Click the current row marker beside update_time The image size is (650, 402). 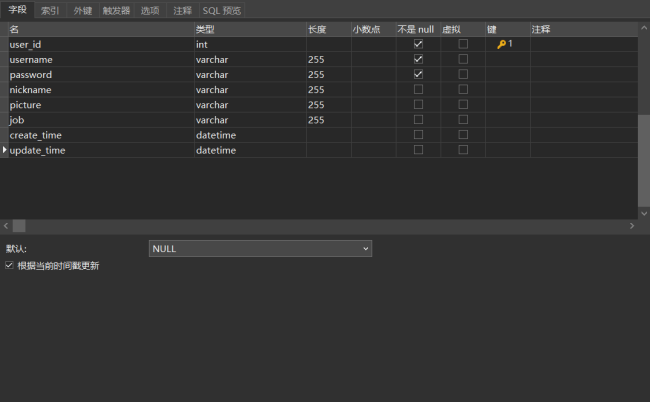click(x=5, y=150)
